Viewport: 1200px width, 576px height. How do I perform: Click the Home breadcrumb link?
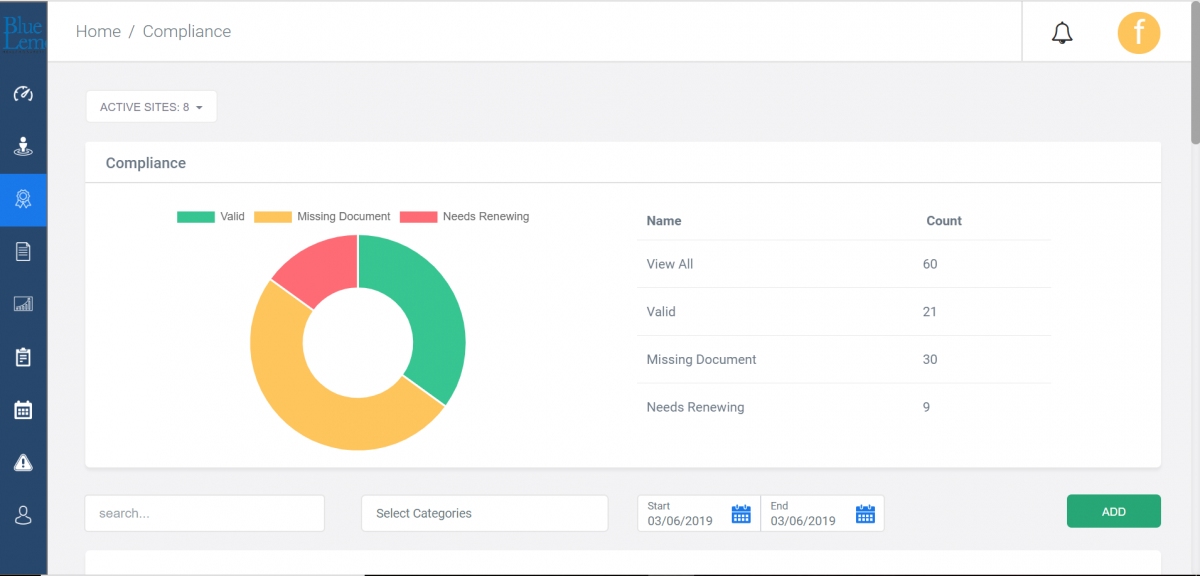[98, 31]
